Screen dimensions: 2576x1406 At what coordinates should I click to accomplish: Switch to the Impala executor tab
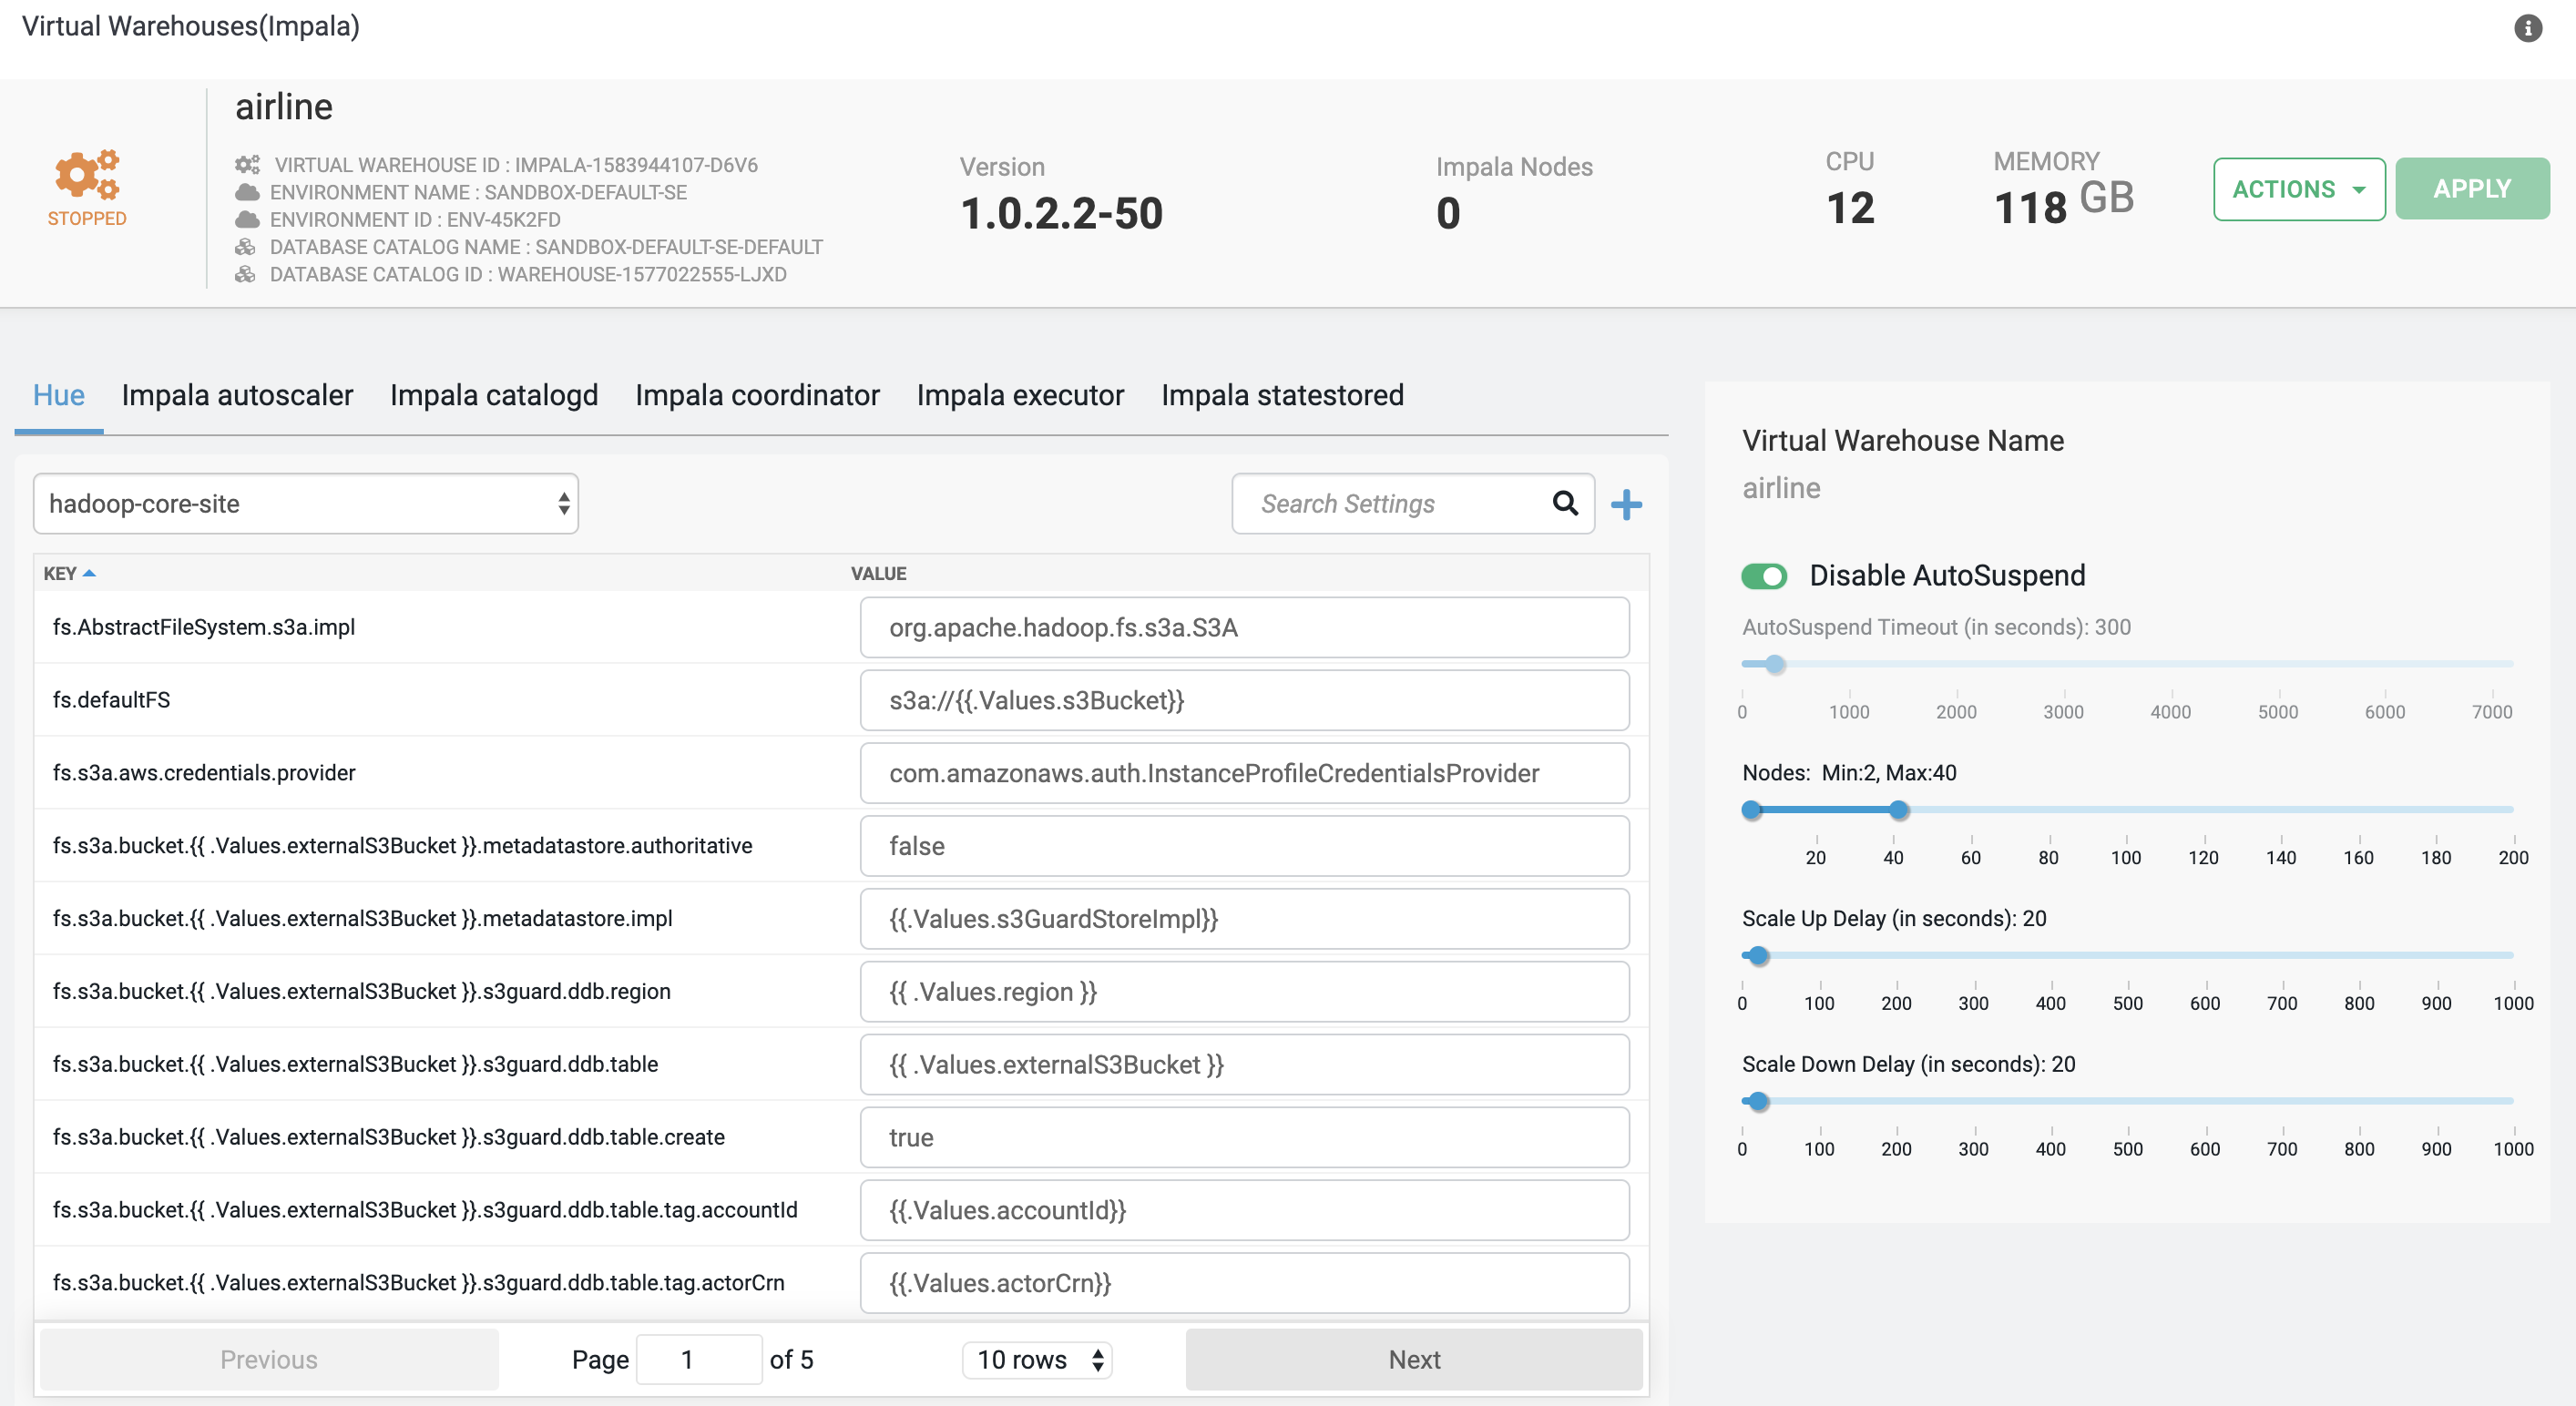(x=1019, y=395)
